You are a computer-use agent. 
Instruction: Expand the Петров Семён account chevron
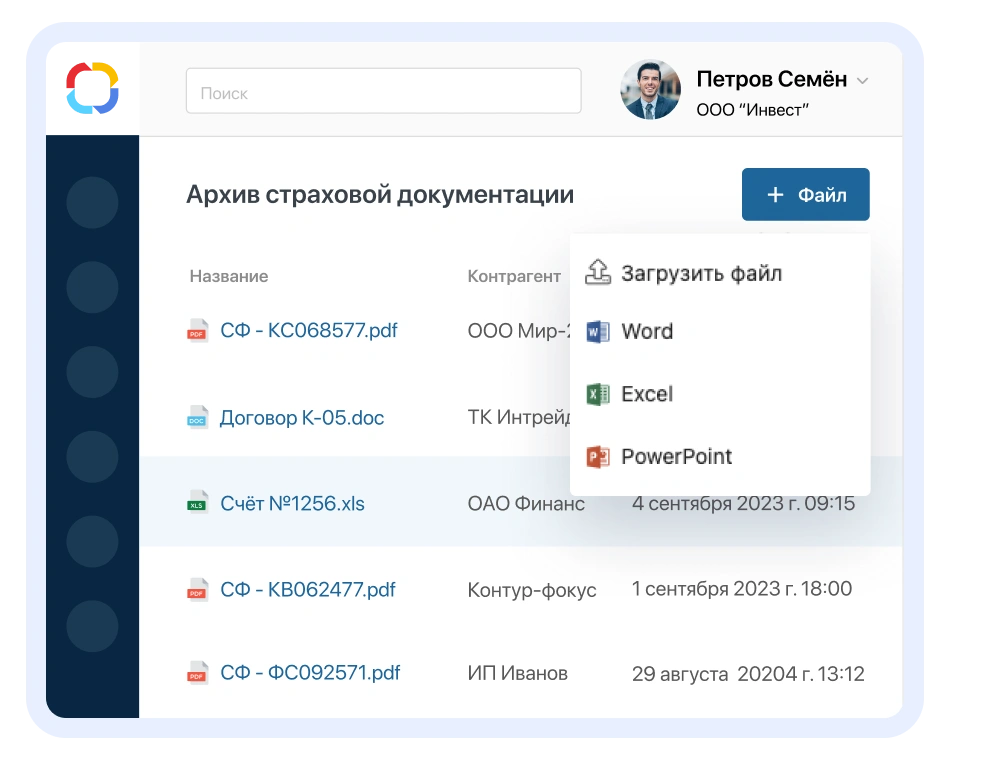click(x=862, y=81)
